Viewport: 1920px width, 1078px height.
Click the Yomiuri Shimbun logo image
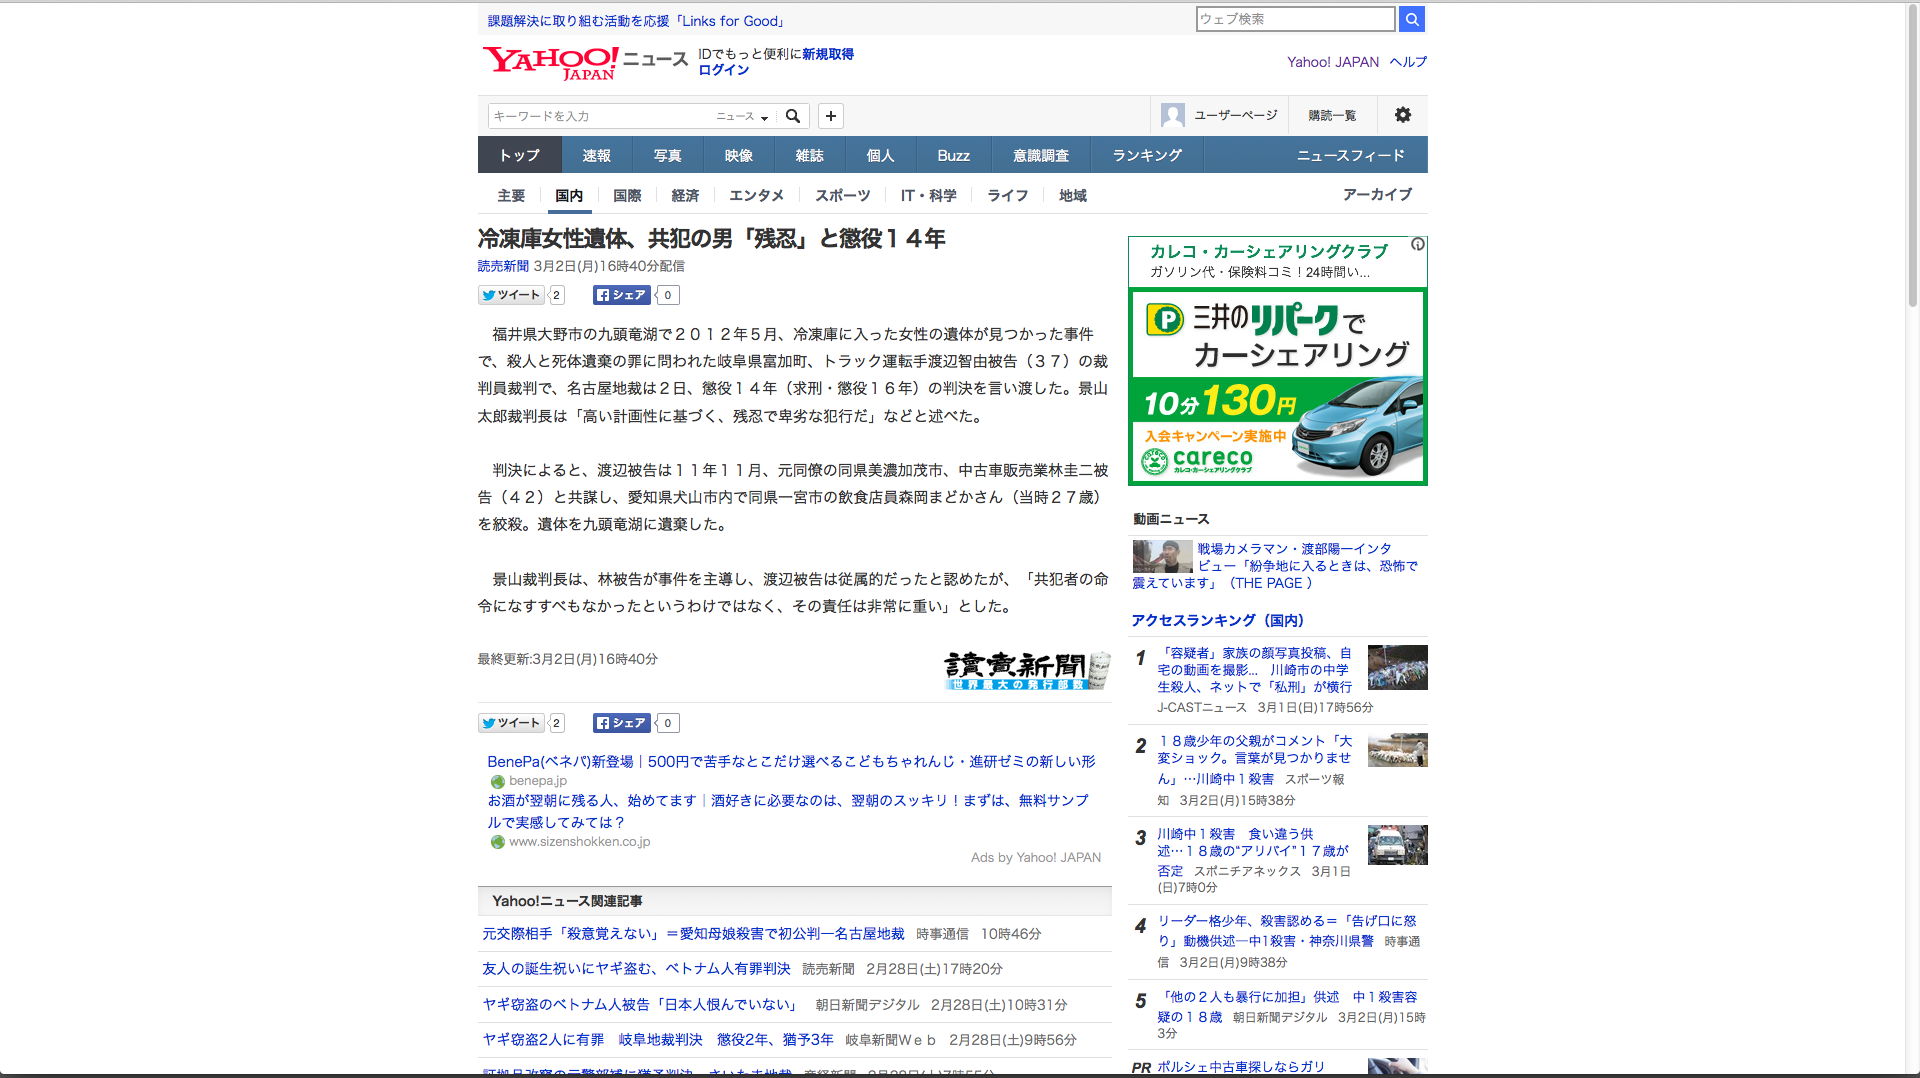point(1026,670)
